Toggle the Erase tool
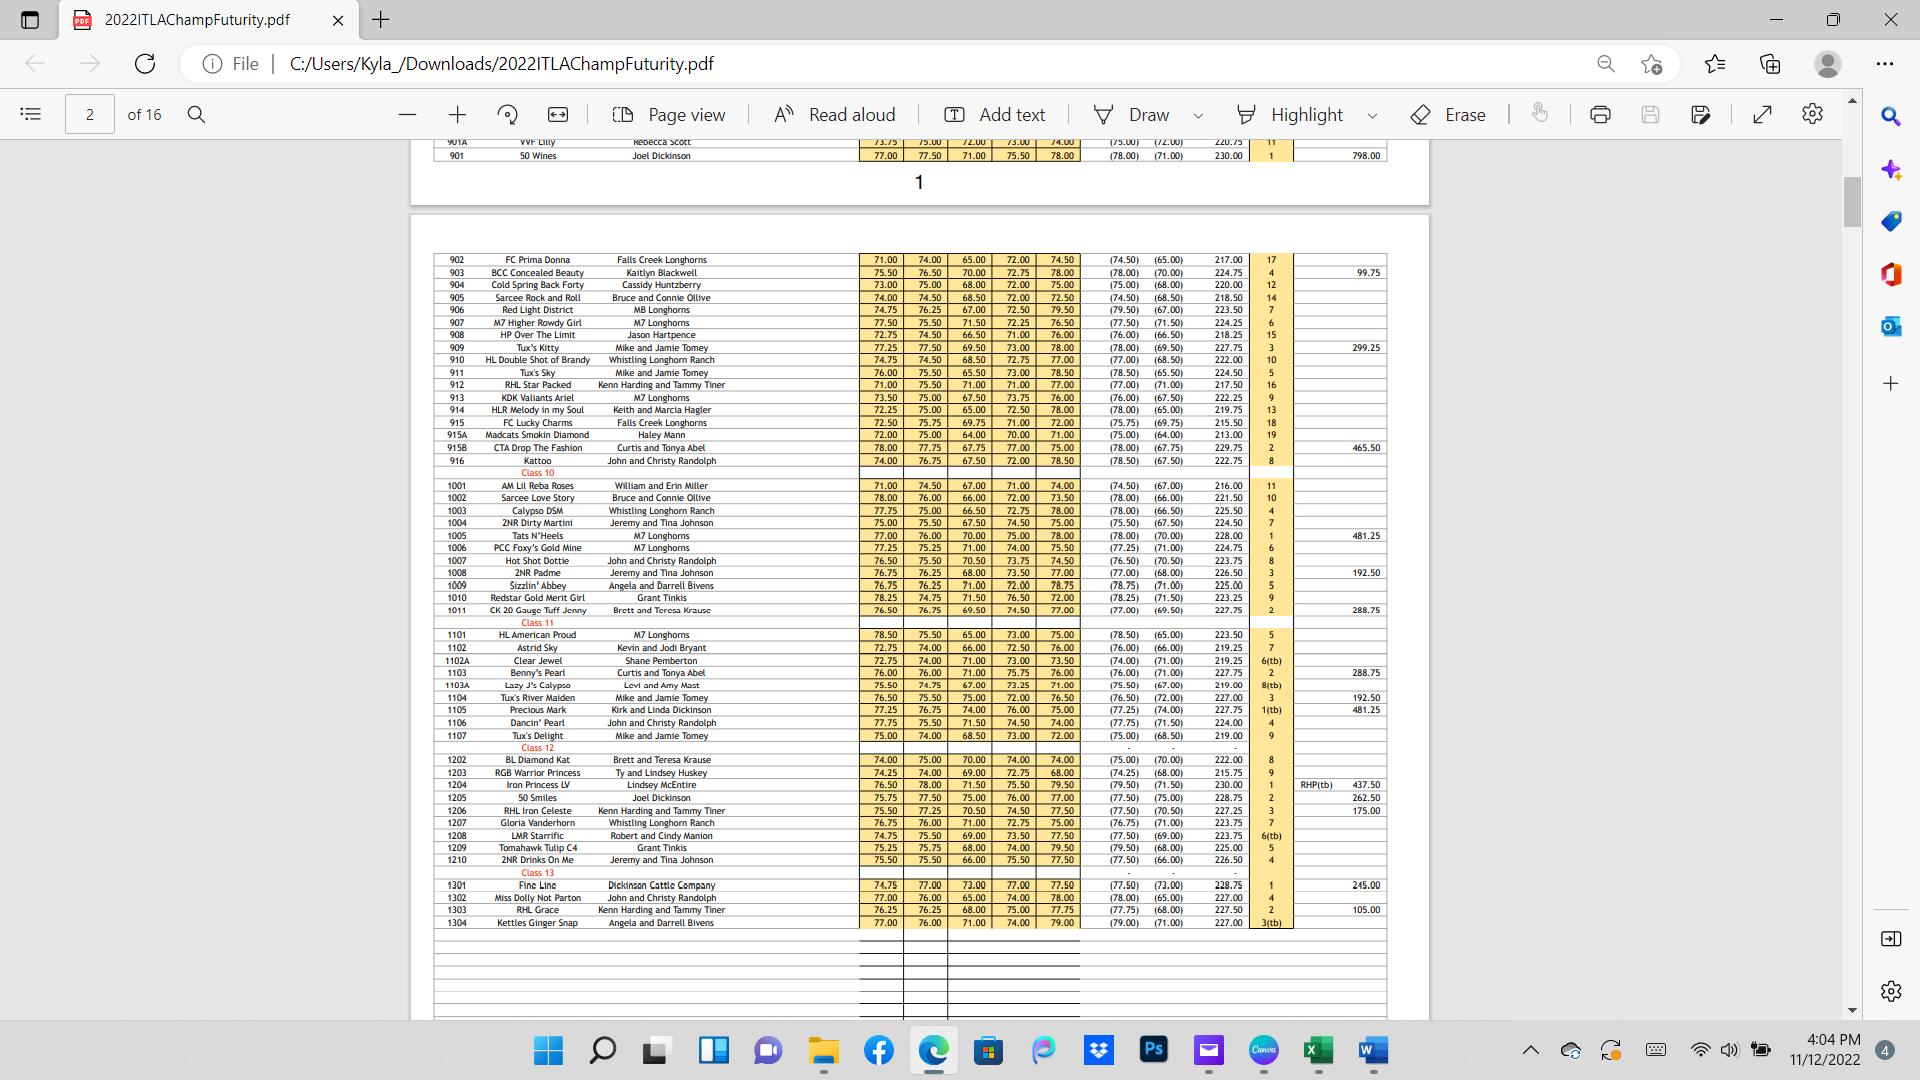Viewport: 1920px width, 1080px height. pyautogui.click(x=1448, y=114)
